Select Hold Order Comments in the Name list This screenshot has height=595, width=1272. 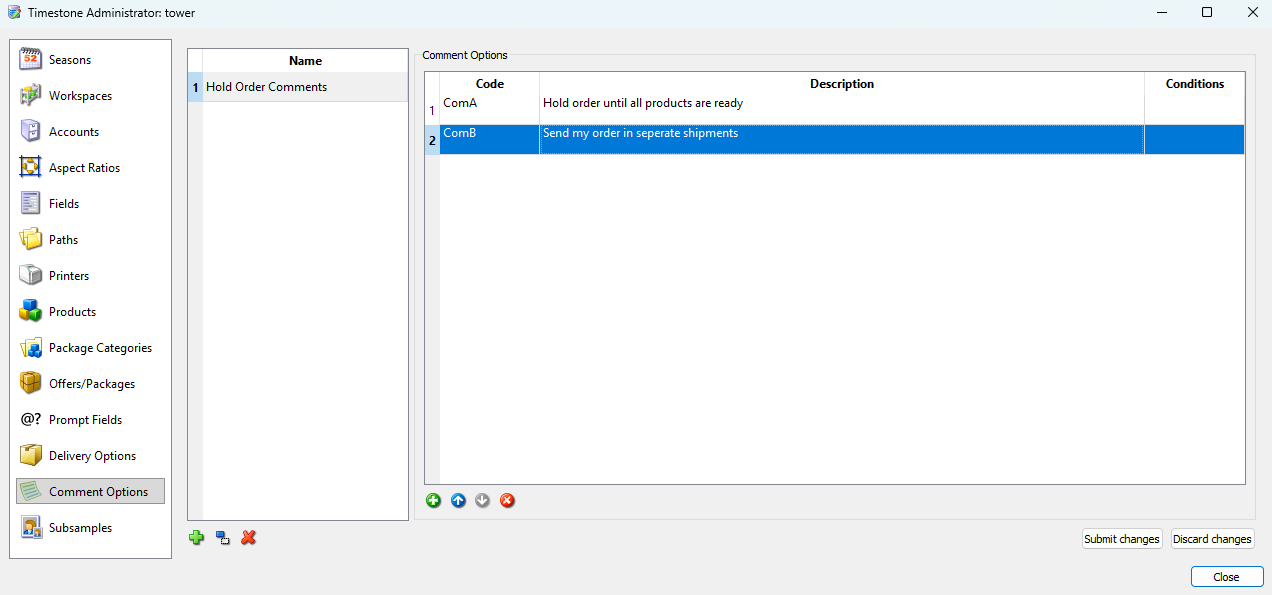click(x=265, y=87)
